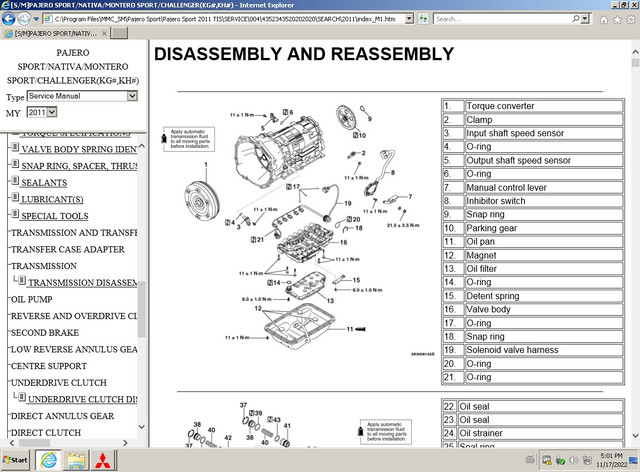Open the SEALANTS link

[x=44, y=183]
